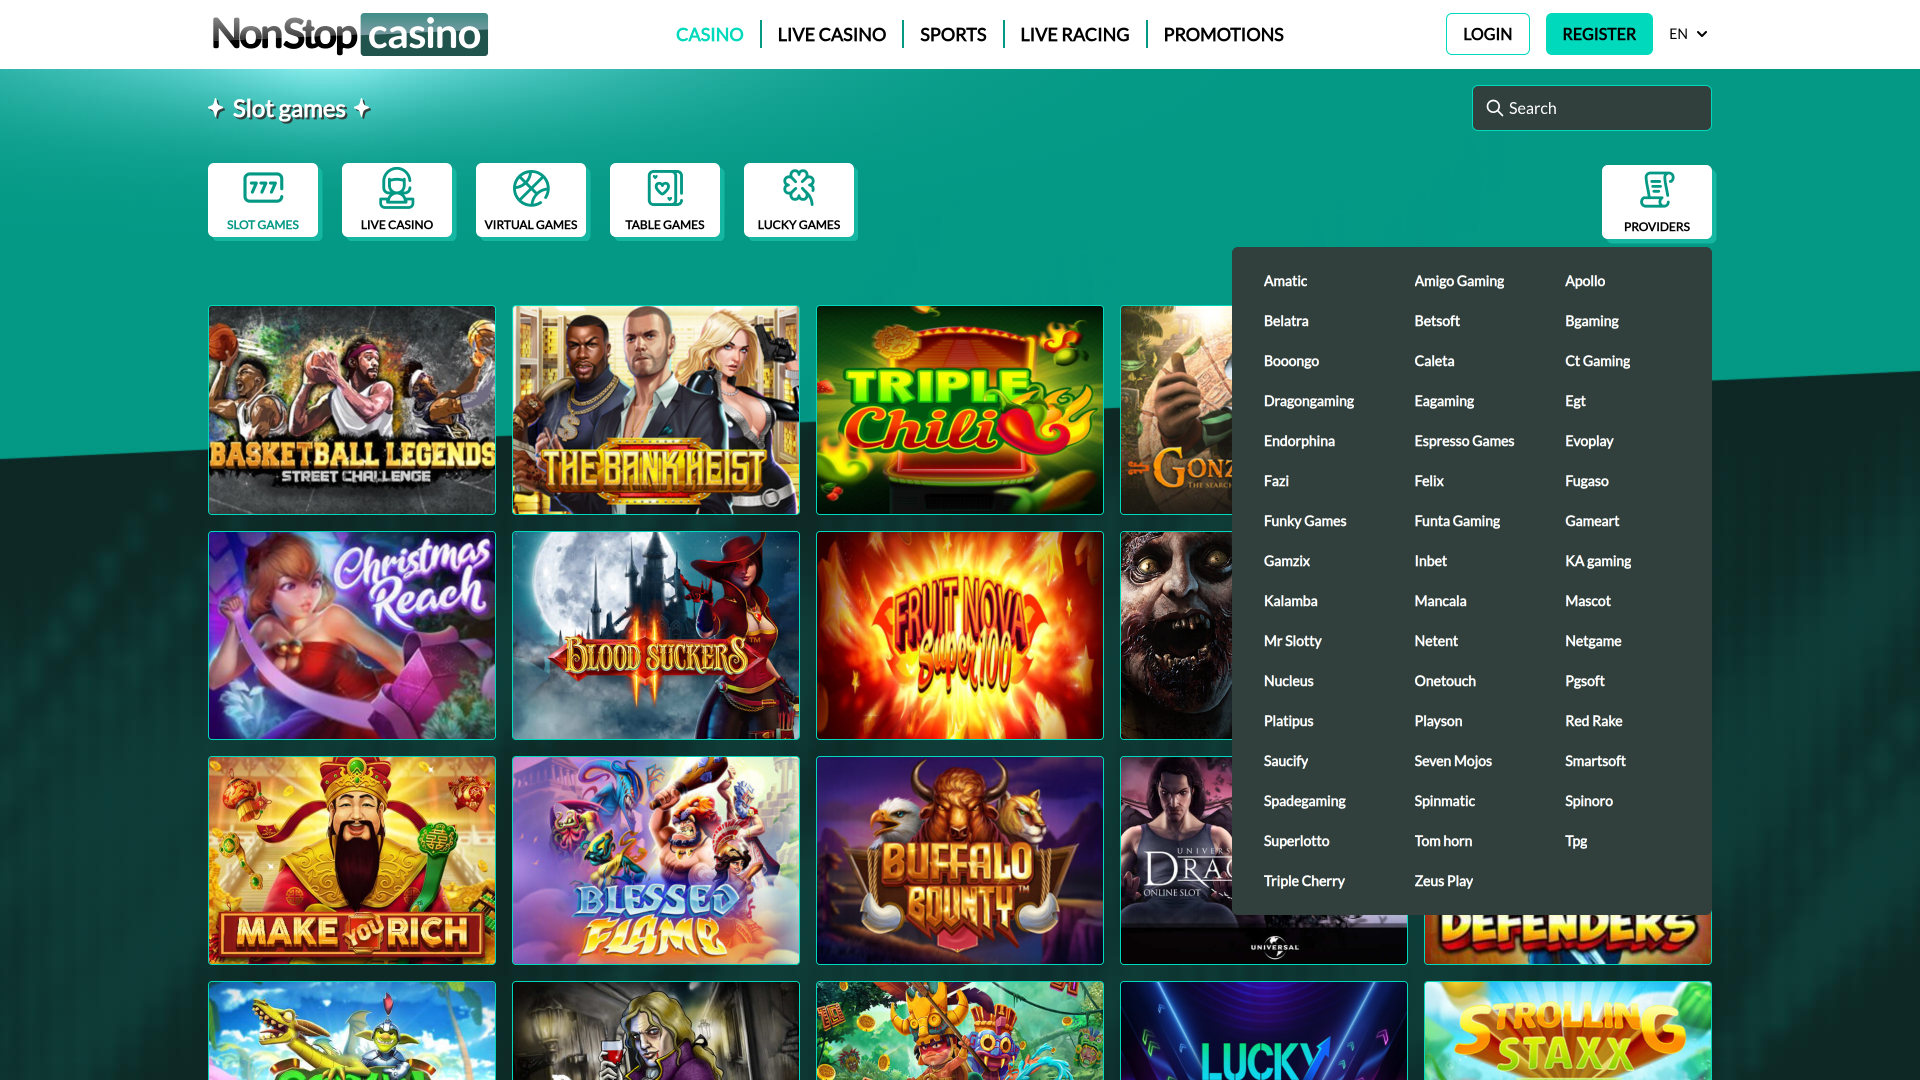The height and width of the screenshot is (1080, 1920).
Task: Expand the EN language dropdown
Action: point(1687,33)
